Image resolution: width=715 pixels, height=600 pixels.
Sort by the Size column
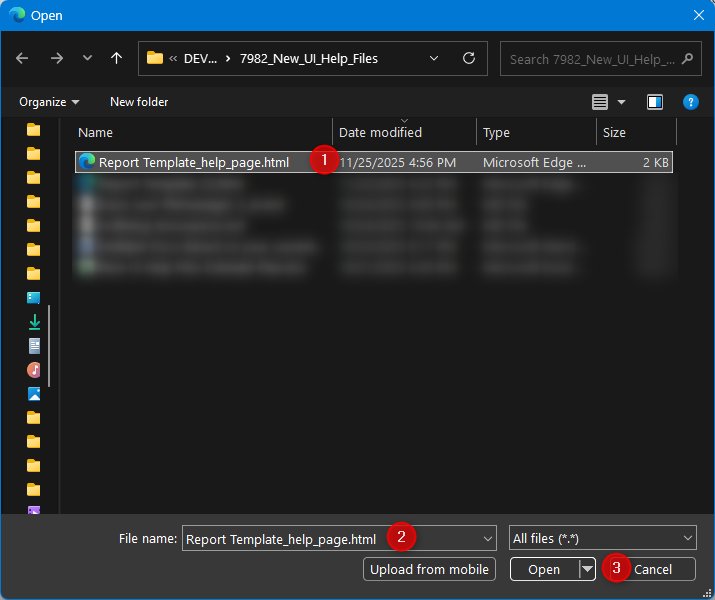[637, 132]
